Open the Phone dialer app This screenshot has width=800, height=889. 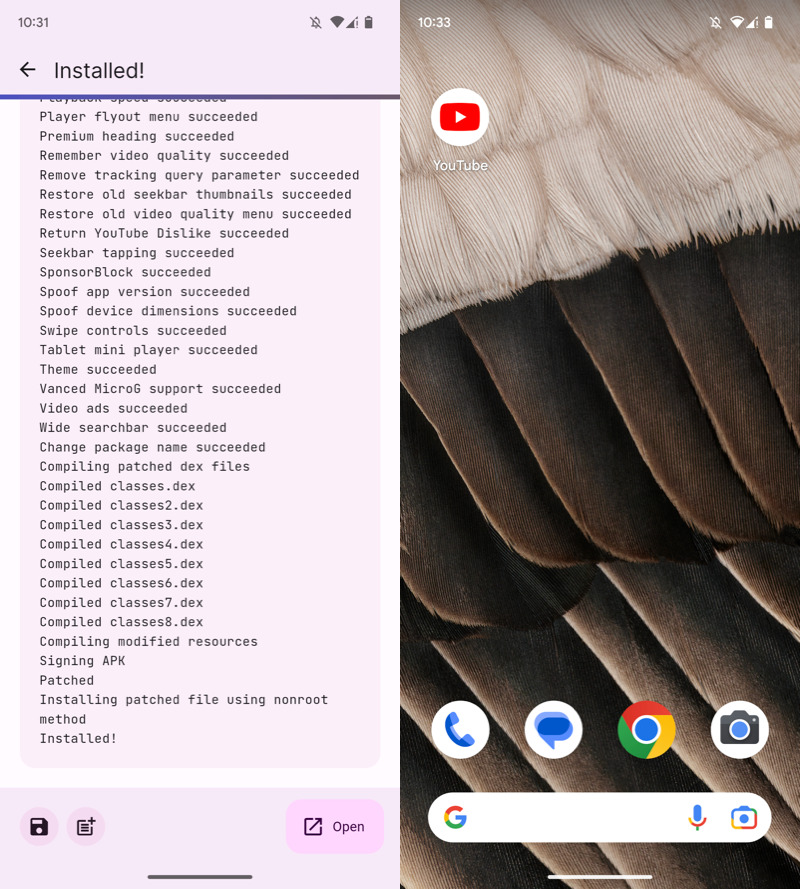460,730
